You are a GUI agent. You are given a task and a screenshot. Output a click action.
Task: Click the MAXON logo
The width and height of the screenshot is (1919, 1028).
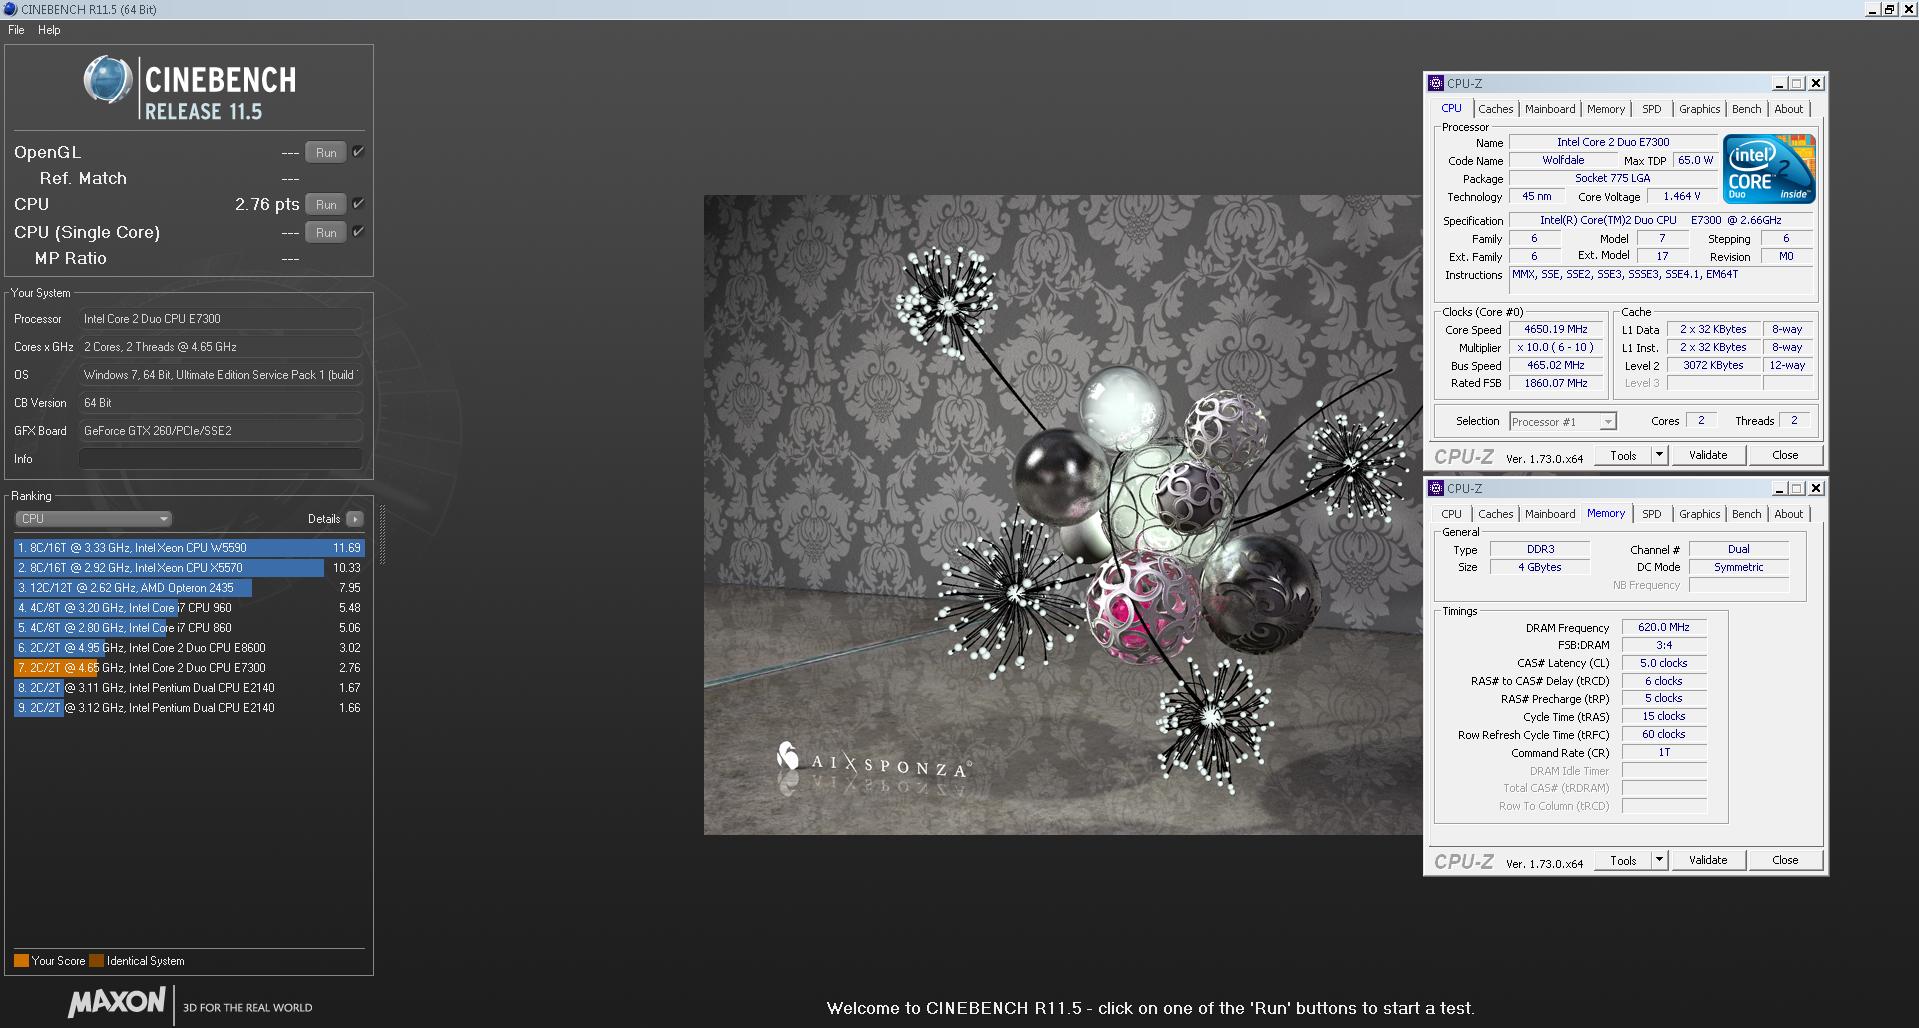[x=117, y=1002]
